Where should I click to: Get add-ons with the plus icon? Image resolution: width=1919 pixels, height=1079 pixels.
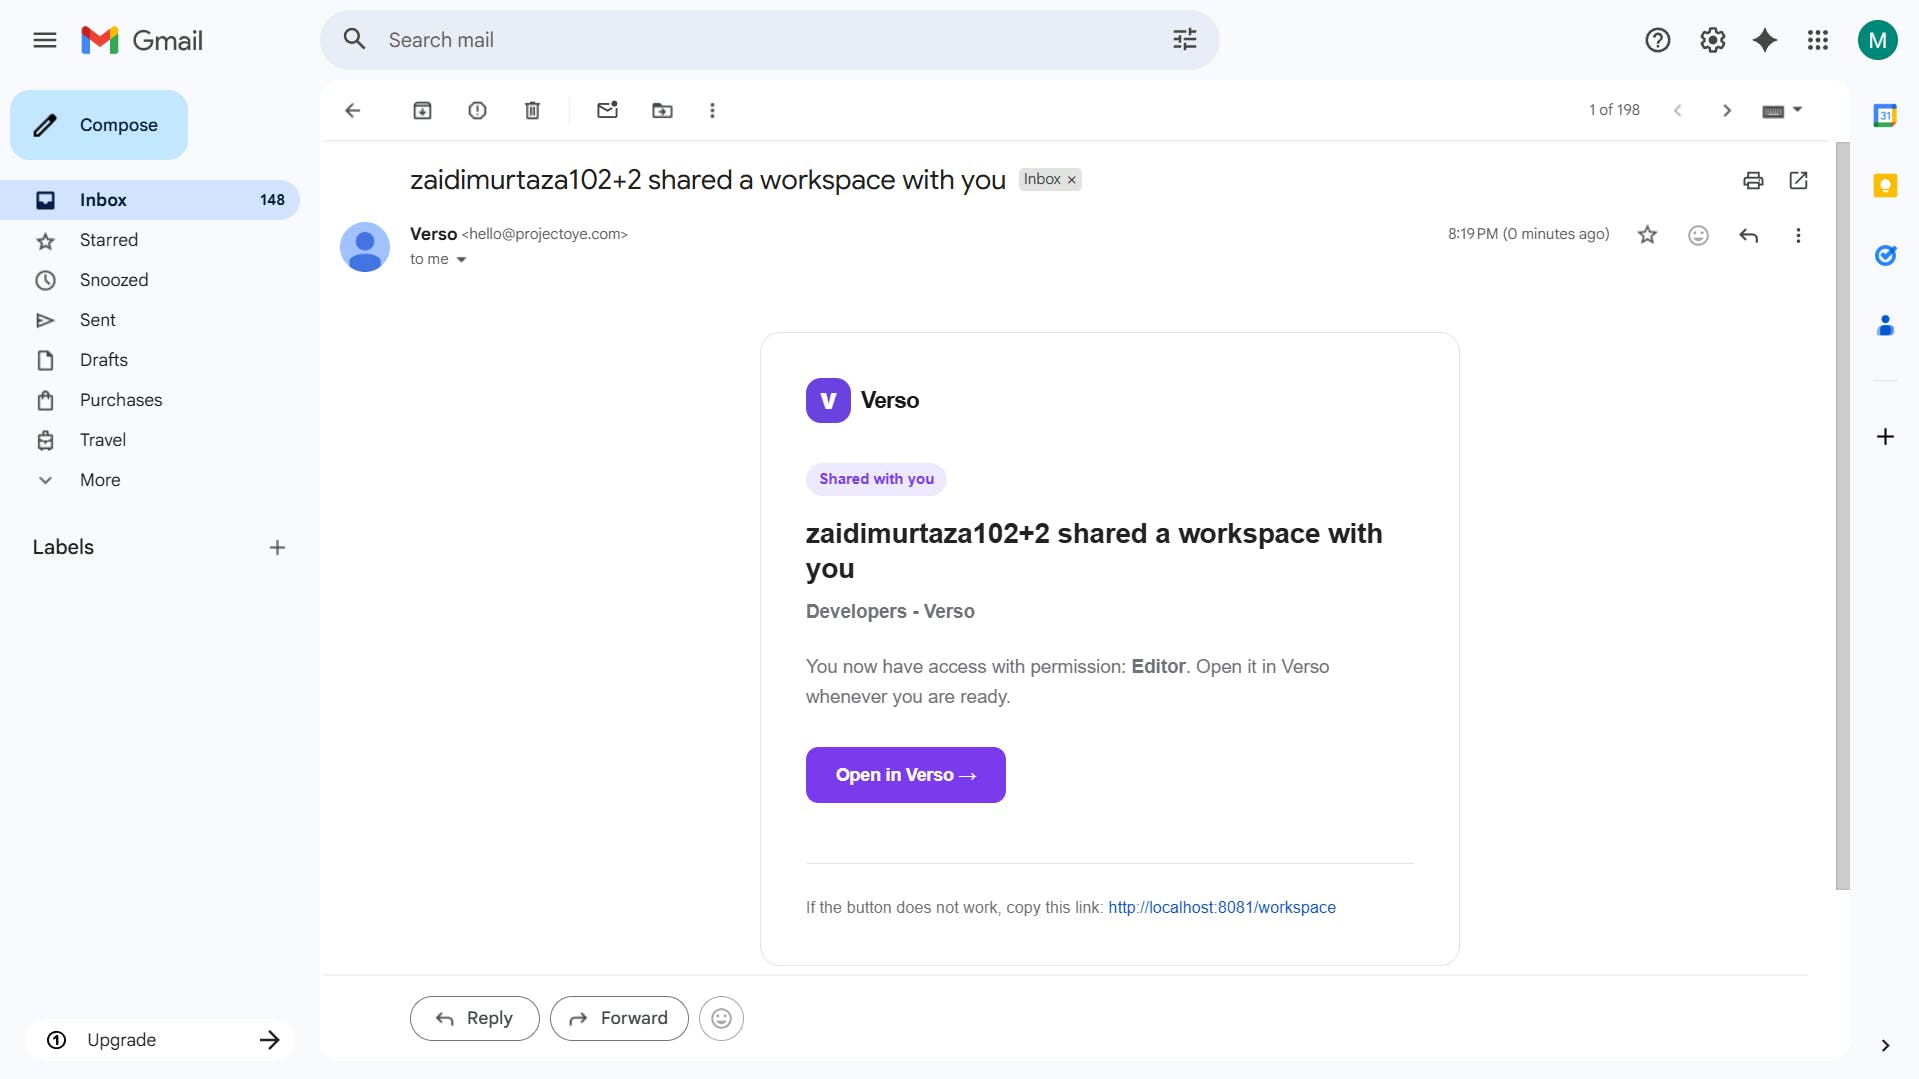pyautogui.click(x=1885, y=437)
